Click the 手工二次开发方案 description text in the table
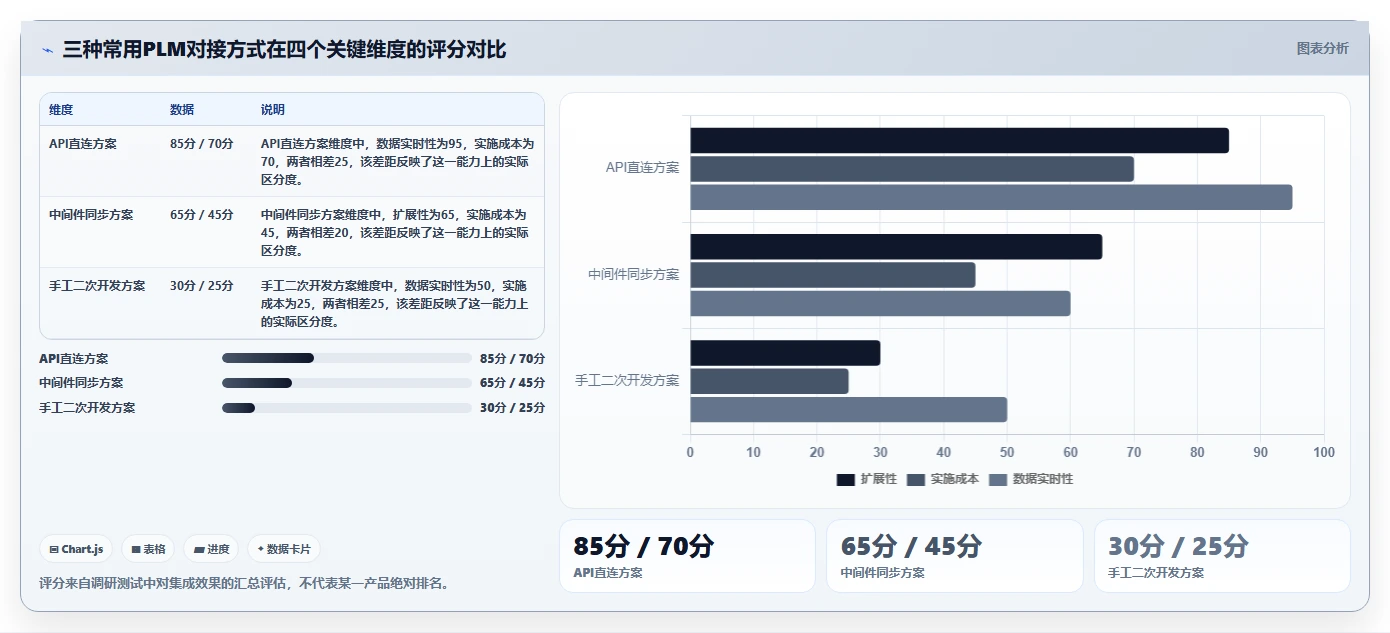Screen dimensions: 1390x633 click(x=395, y=304)
